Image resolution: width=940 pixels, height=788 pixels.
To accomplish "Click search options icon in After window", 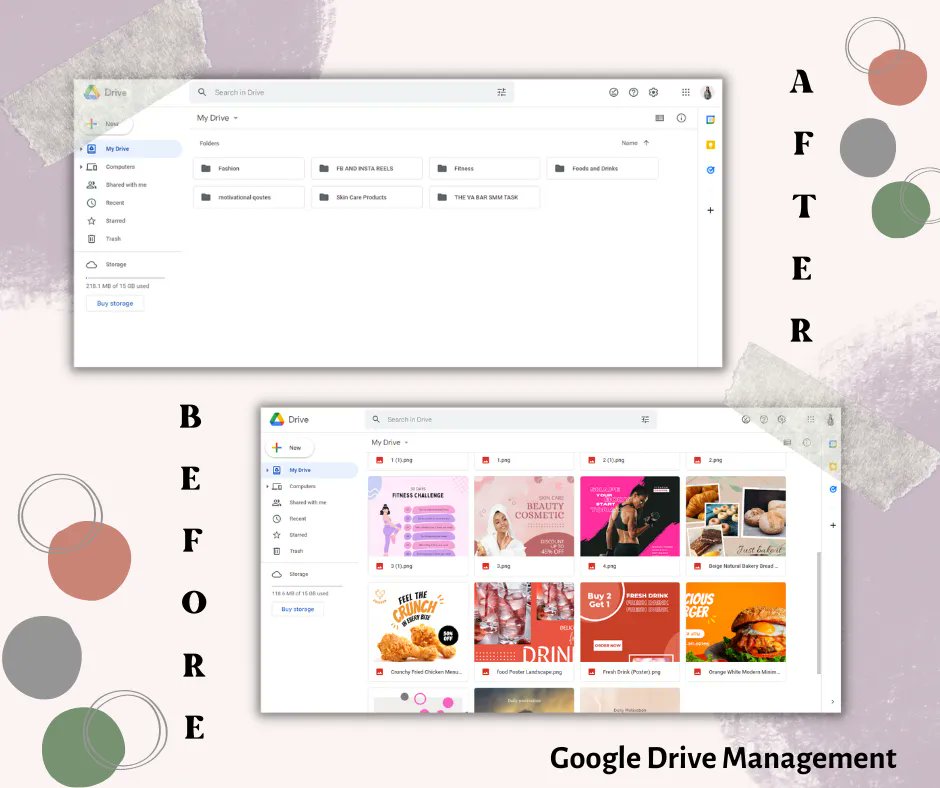I will coord(501,92).
